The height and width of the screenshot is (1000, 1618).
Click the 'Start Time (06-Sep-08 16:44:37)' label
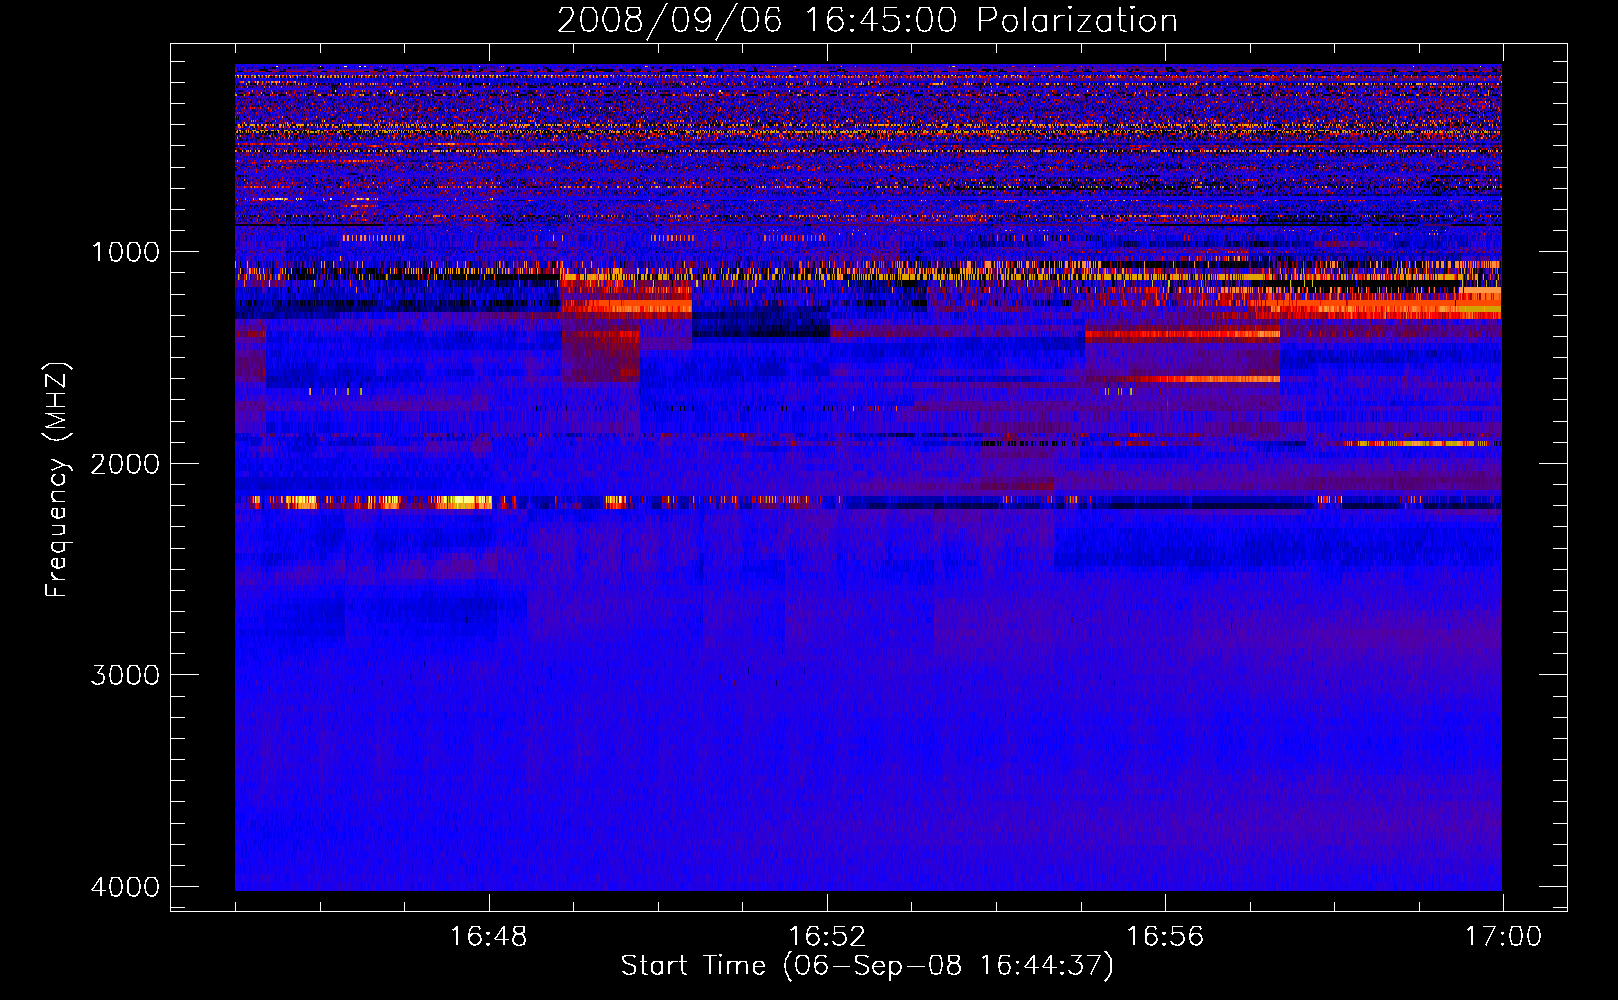click(x=867, y=966)
